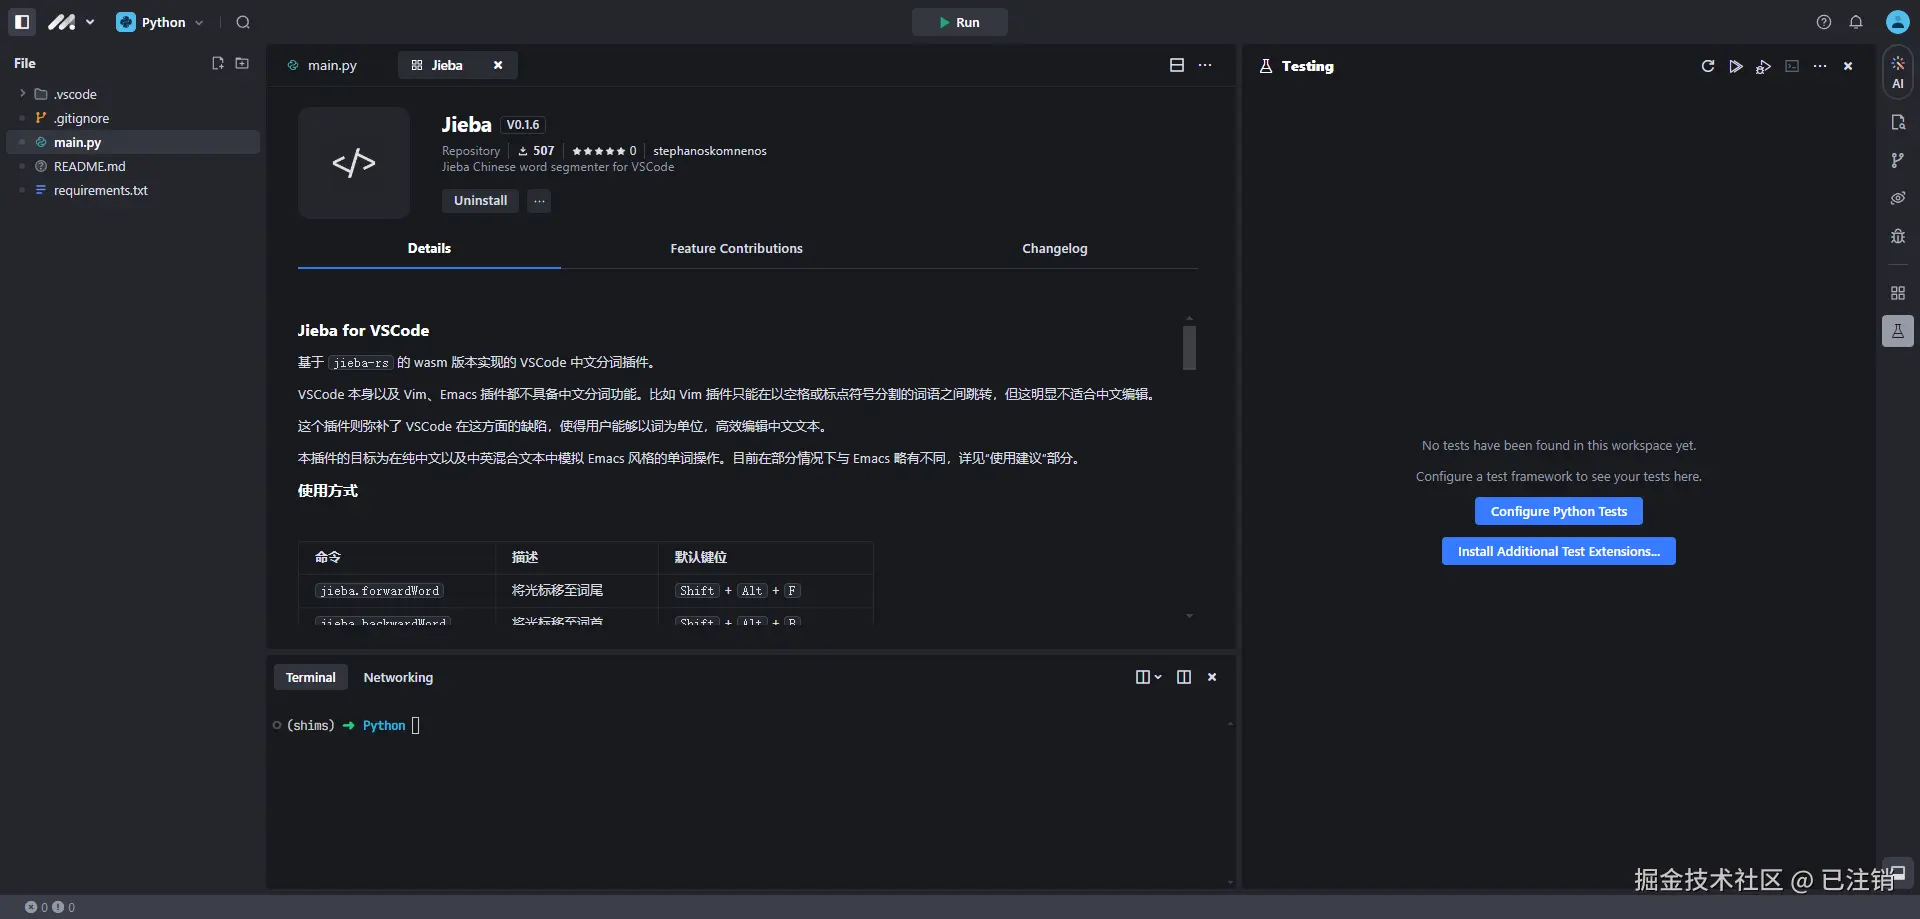Run the project with the Run button
The width and height of the screenshot is (1920, 919).
pos(959,22)
